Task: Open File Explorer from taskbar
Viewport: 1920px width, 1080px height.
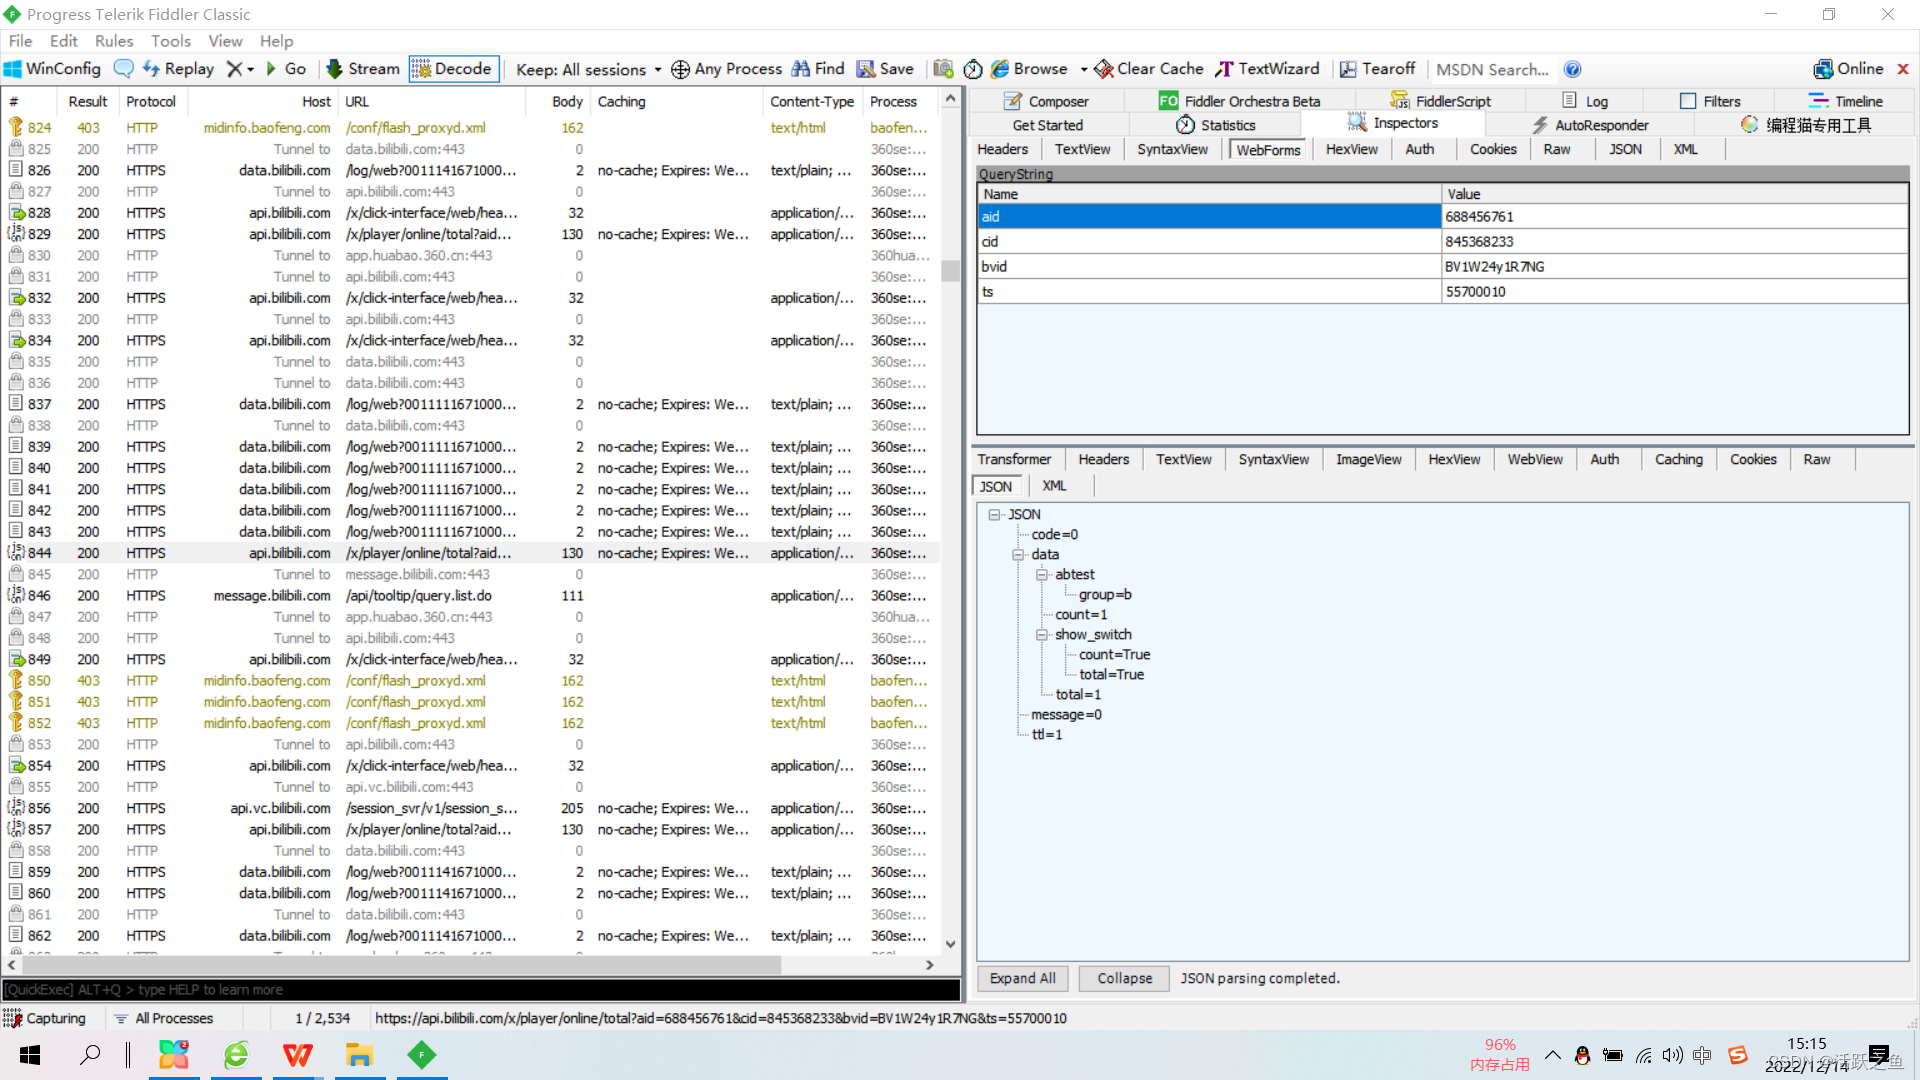Action: (x=359, y=1055)
